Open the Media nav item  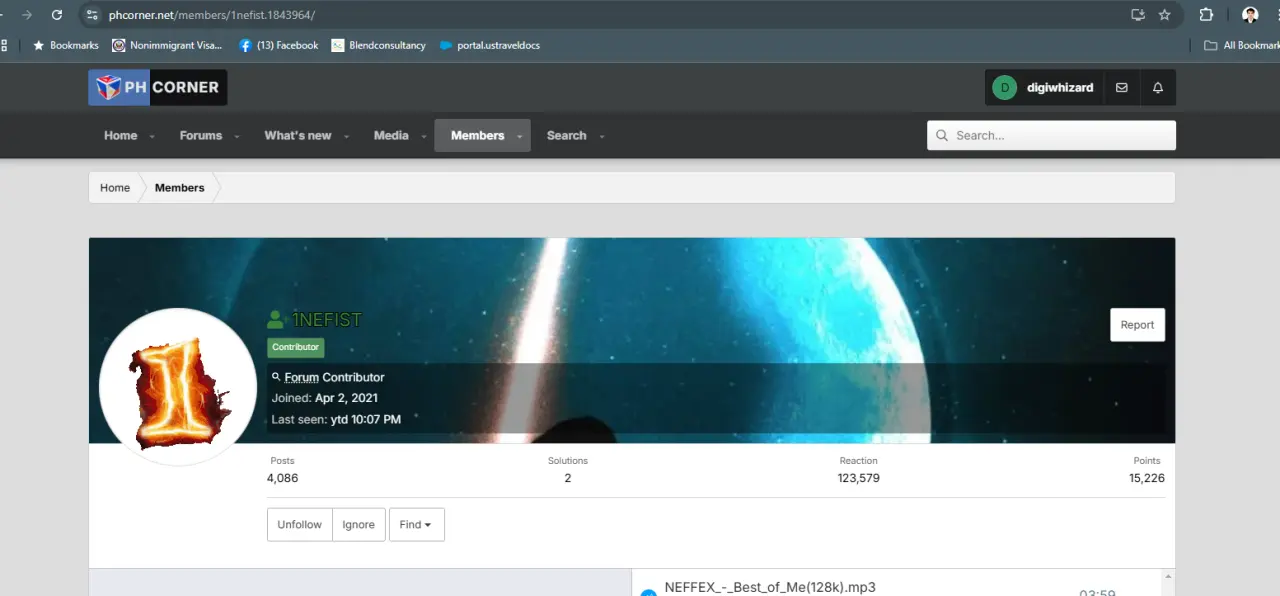pyautogui.click(x=391, y=135)
